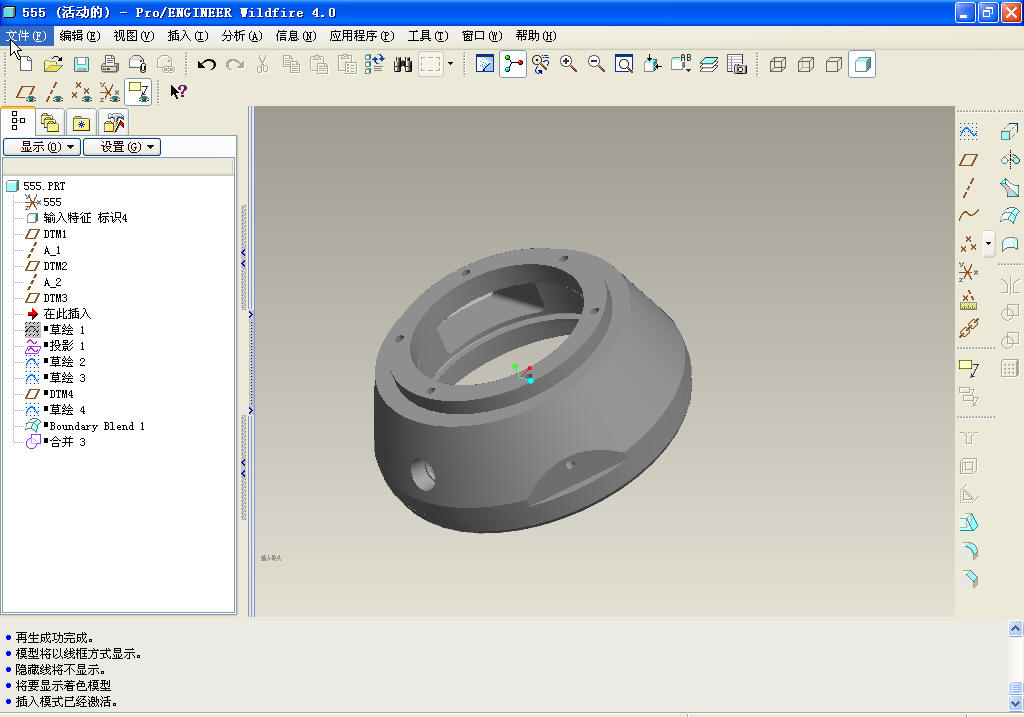Click the Regenerate model icon
The image size is (1024, 717).
[375, 64]
